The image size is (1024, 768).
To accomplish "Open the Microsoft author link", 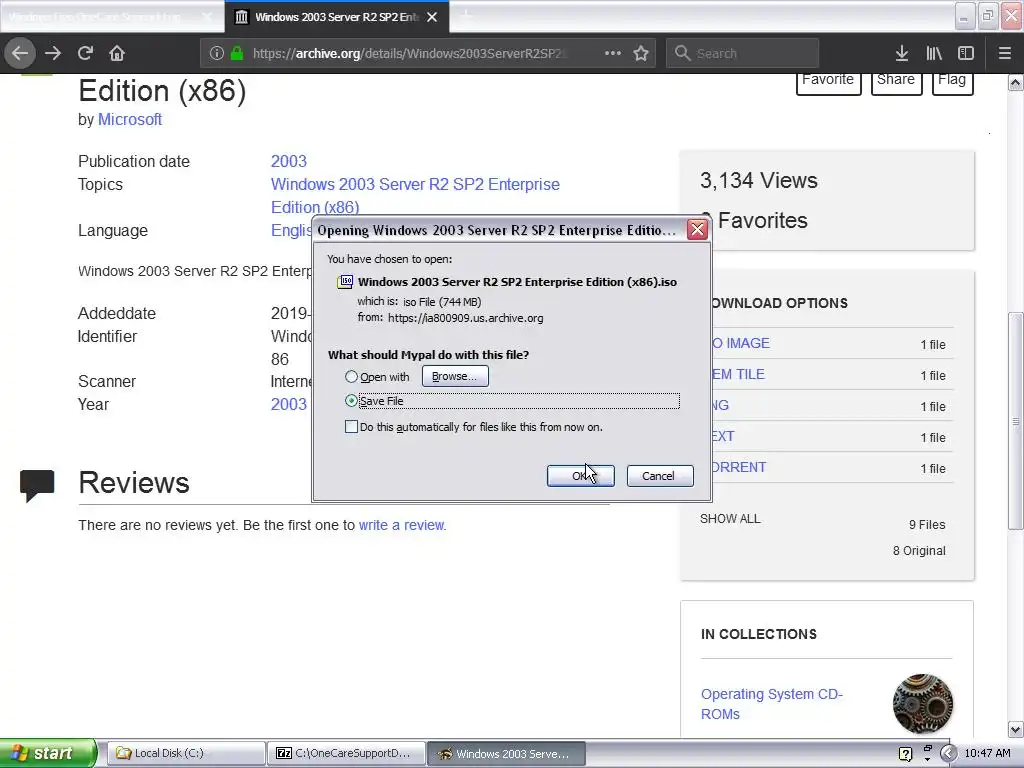I will [129, 120].
